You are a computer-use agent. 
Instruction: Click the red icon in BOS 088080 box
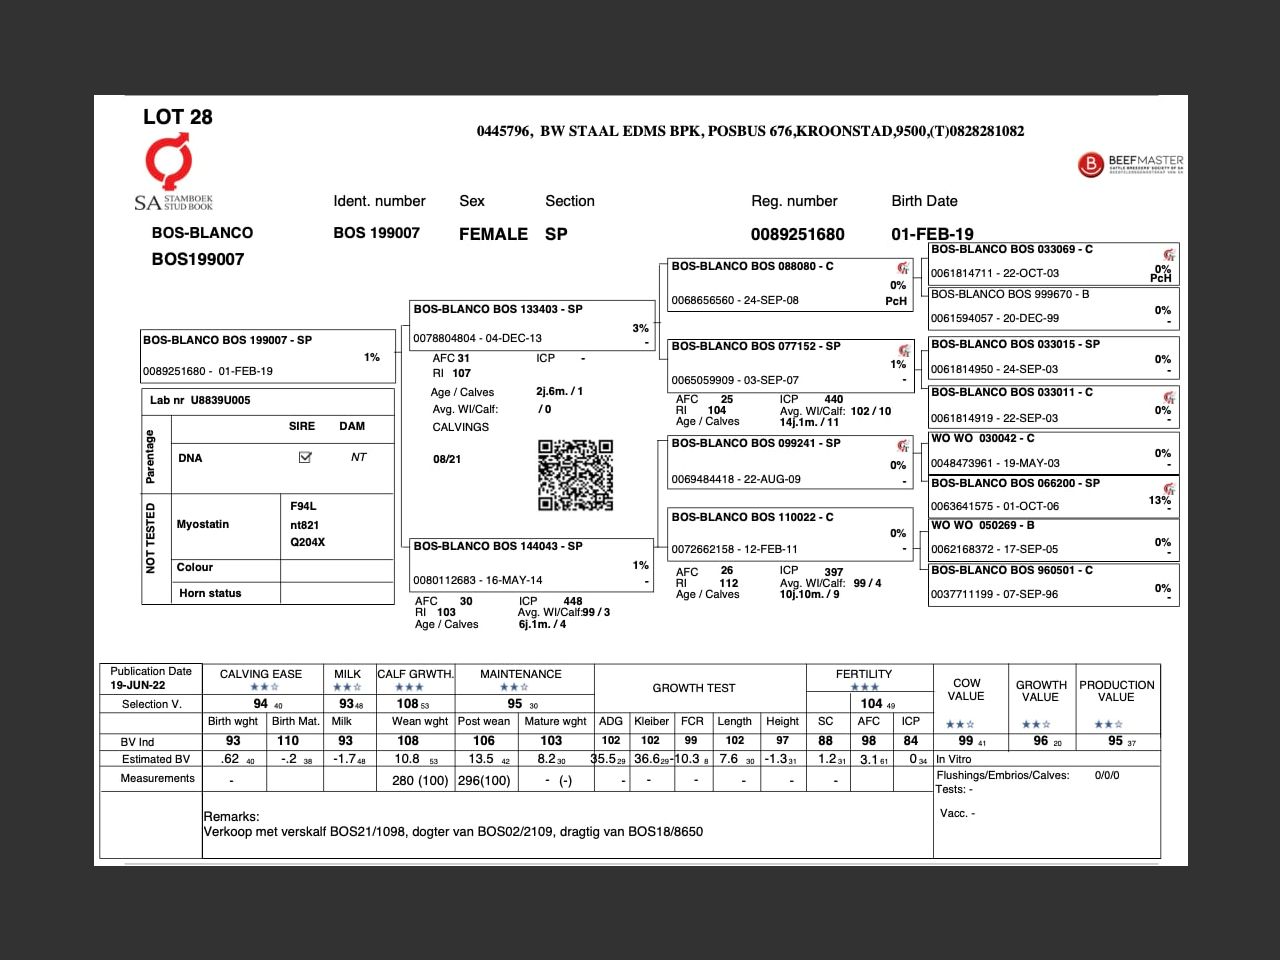pos(903,268)
